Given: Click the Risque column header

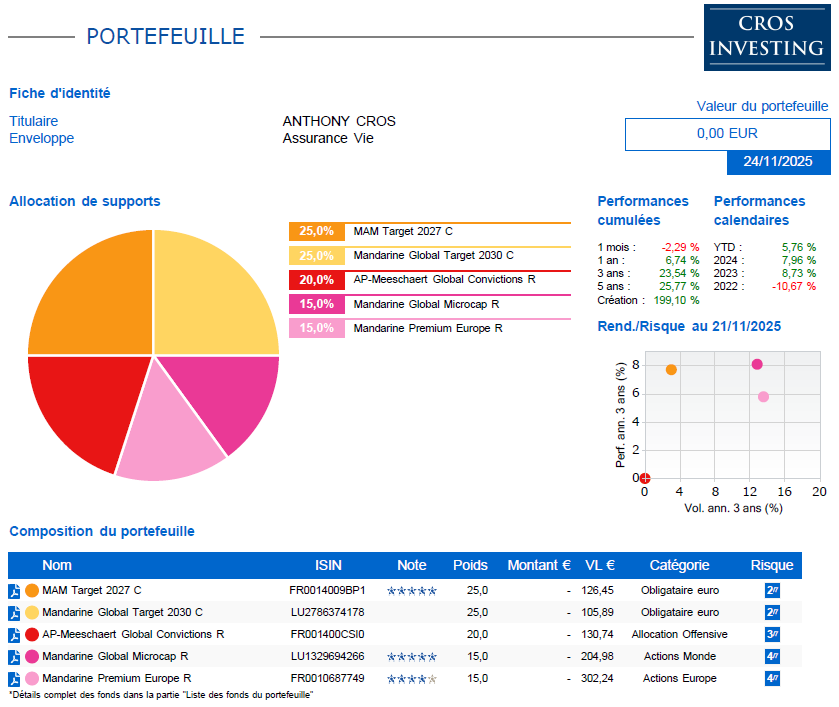Looking at the screenshot, I should [x=772, y=565].
